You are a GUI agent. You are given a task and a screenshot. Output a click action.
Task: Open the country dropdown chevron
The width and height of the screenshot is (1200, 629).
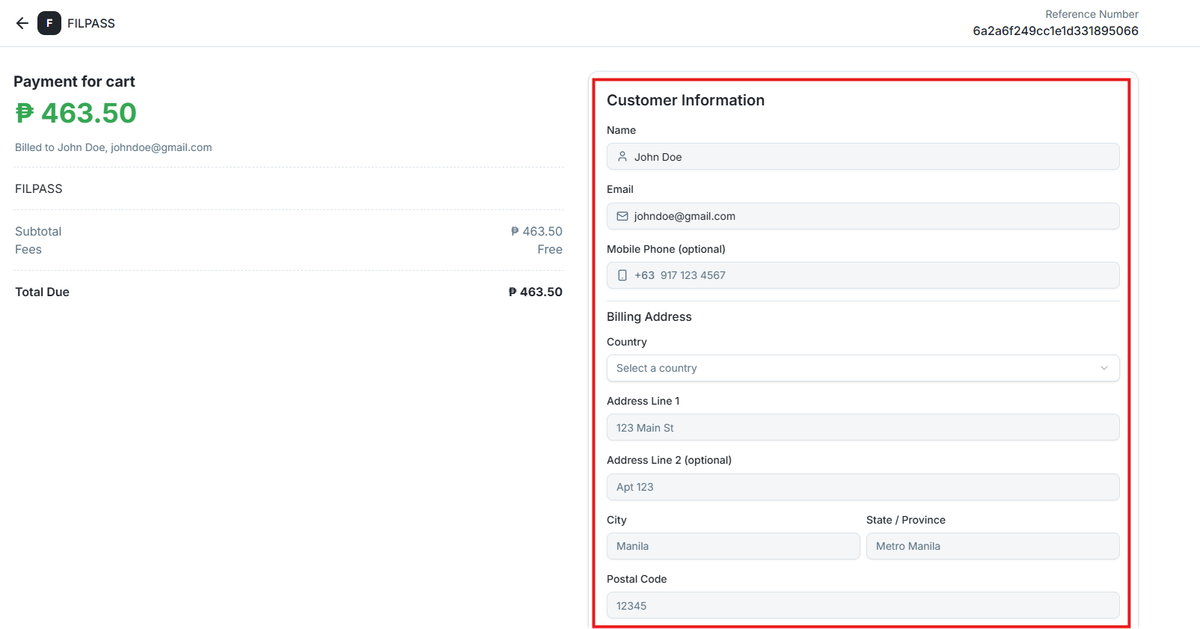[x=1104, y=368]
